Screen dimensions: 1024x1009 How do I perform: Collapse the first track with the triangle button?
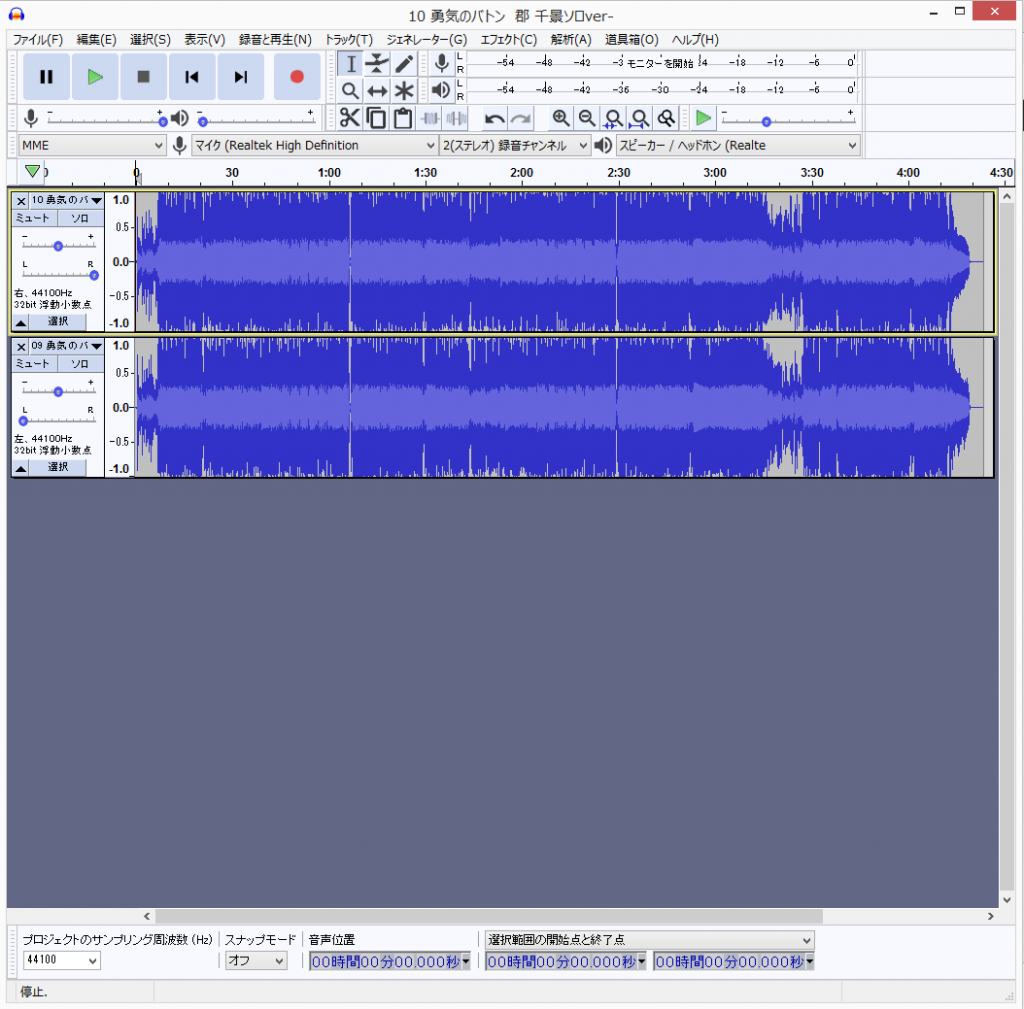[21, 322]
